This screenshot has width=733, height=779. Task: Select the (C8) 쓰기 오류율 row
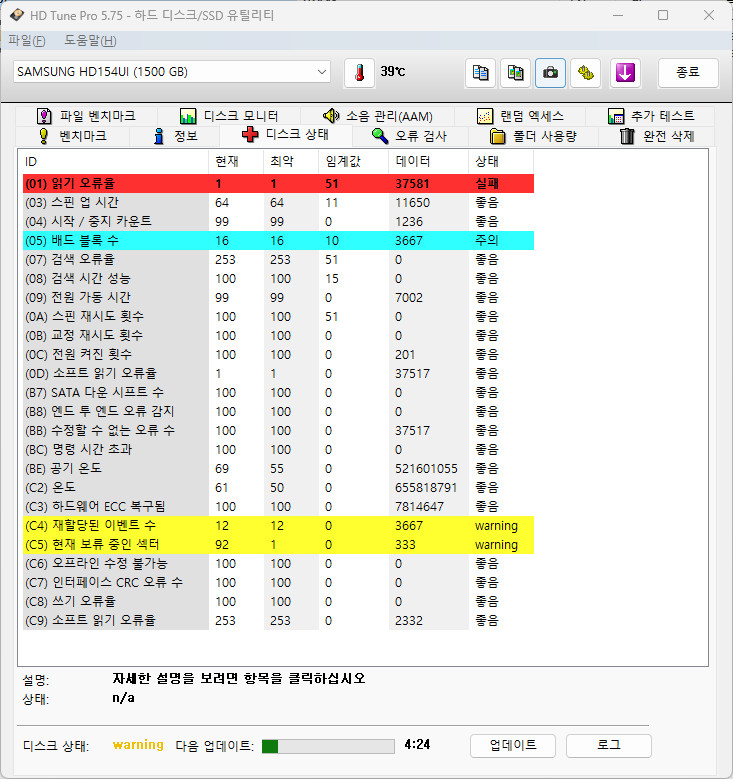pyautogui.click(x=278, y=602)
